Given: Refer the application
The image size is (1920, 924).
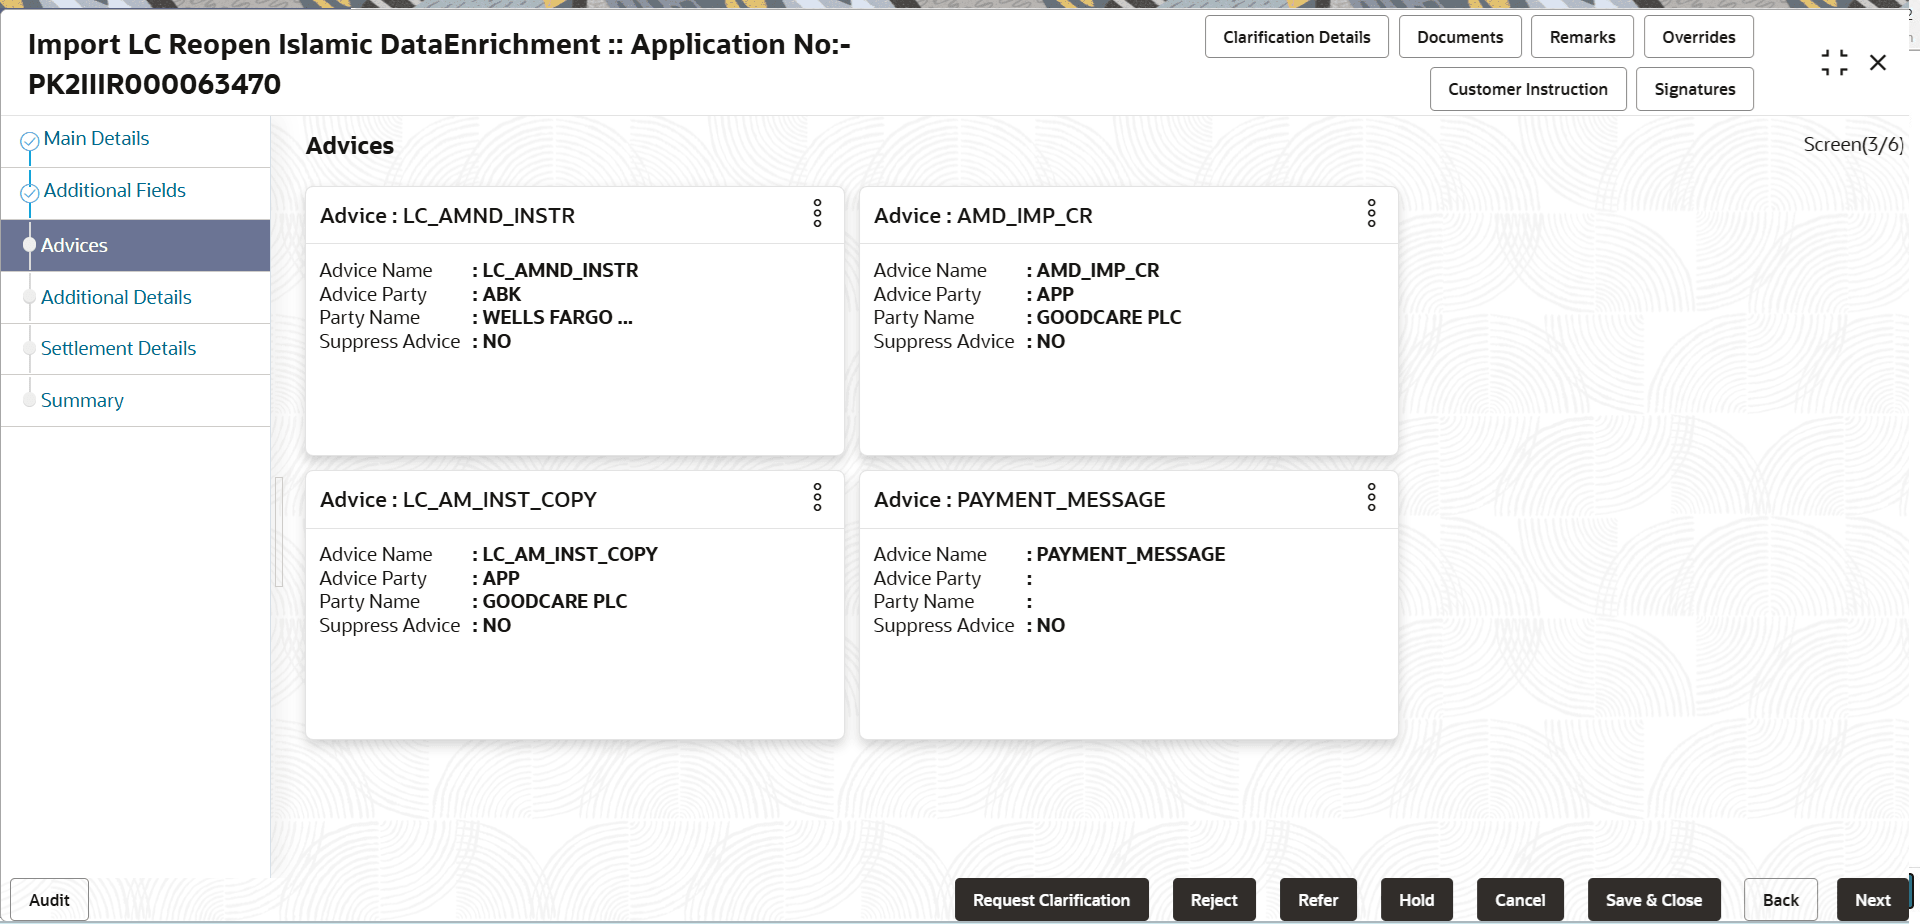Looking at the screenshot, I should coord(1318,900).
